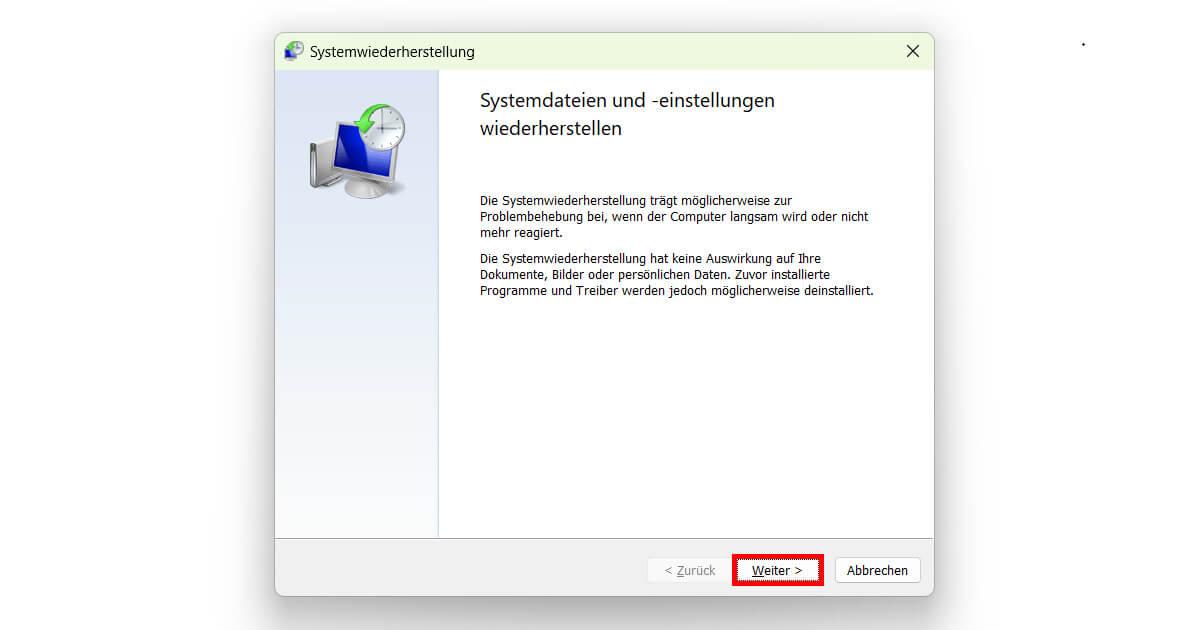Click the monitor image in the sidebar

tap(355, 150)
